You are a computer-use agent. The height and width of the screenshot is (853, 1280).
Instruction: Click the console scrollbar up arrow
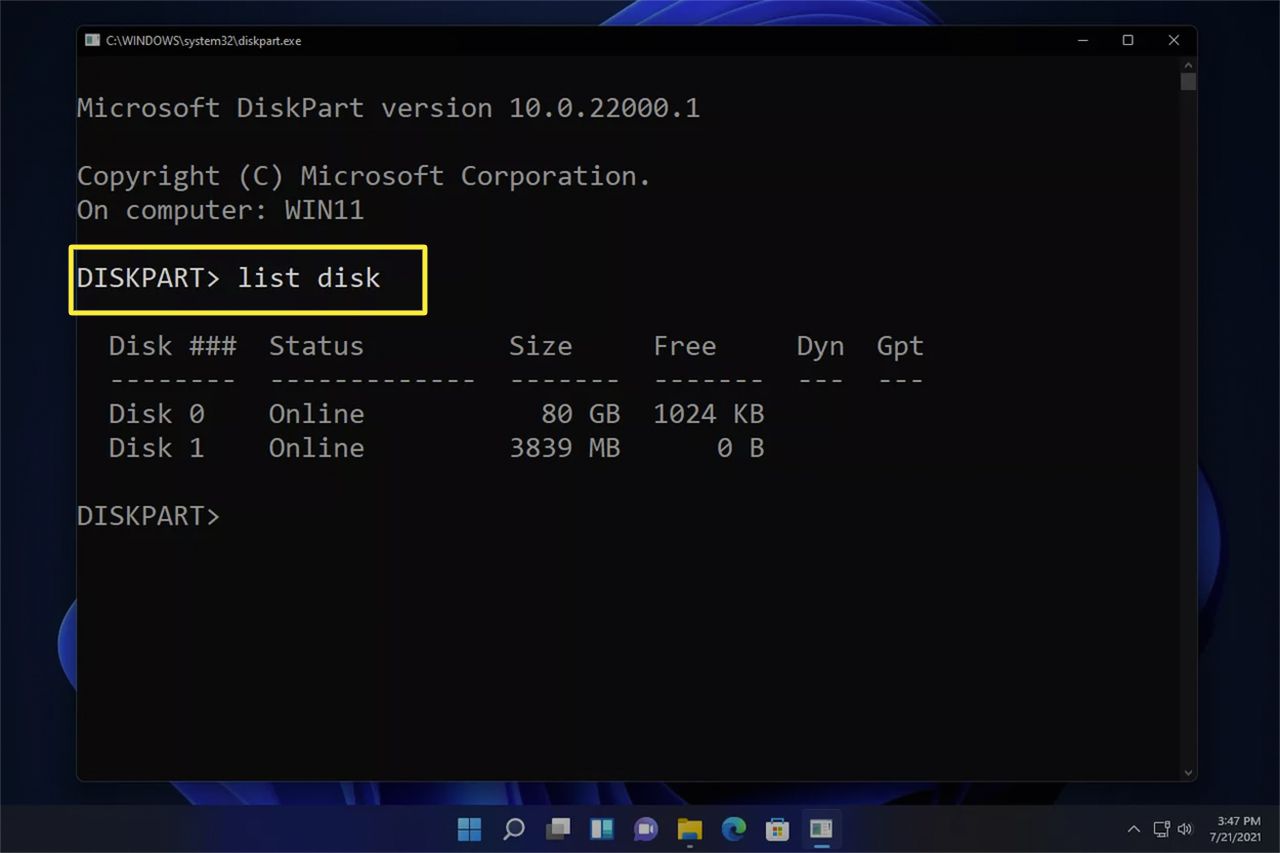point(1188,63)
